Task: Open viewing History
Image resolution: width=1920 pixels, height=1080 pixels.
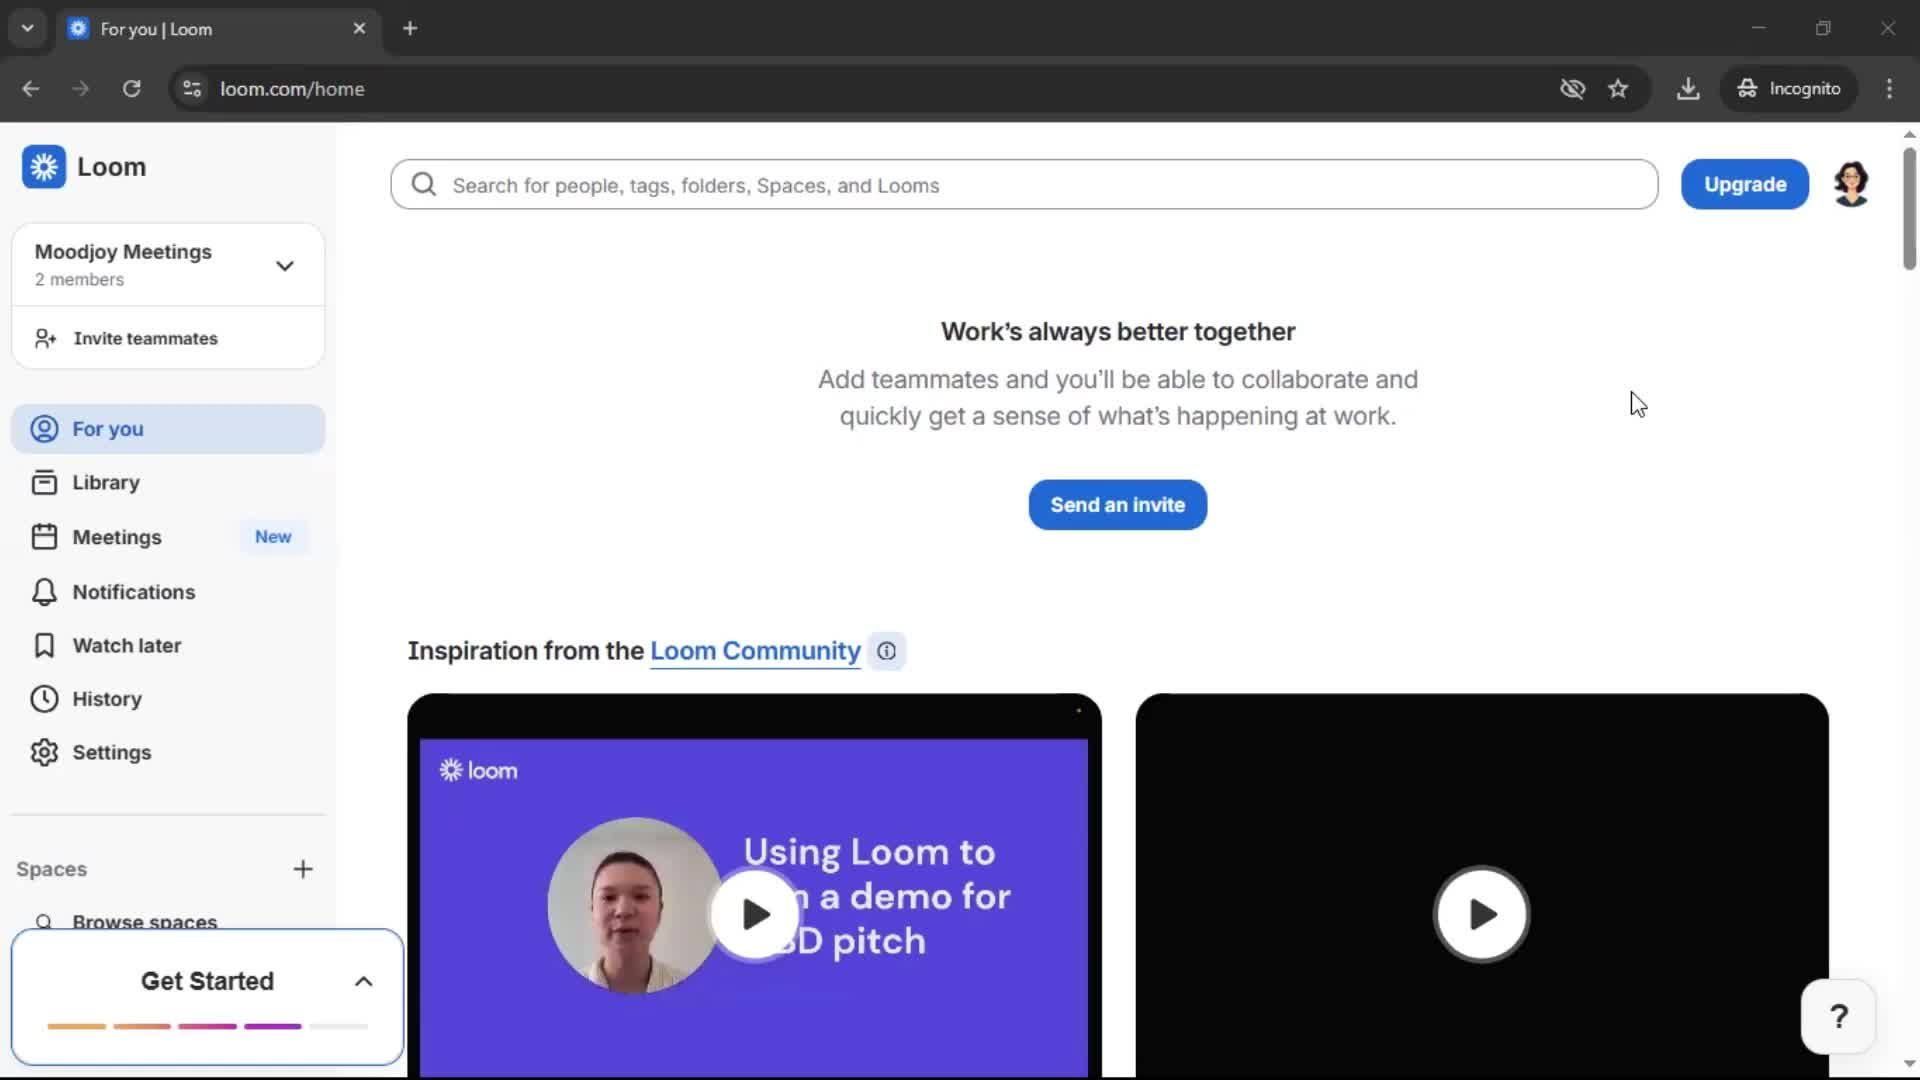Action: [x=106, y=699]
